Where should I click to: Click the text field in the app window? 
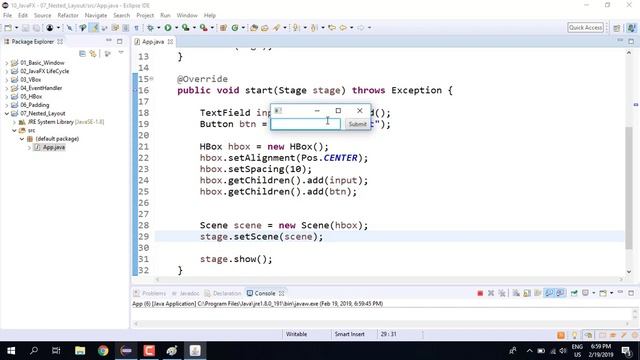tap(305, 124)
